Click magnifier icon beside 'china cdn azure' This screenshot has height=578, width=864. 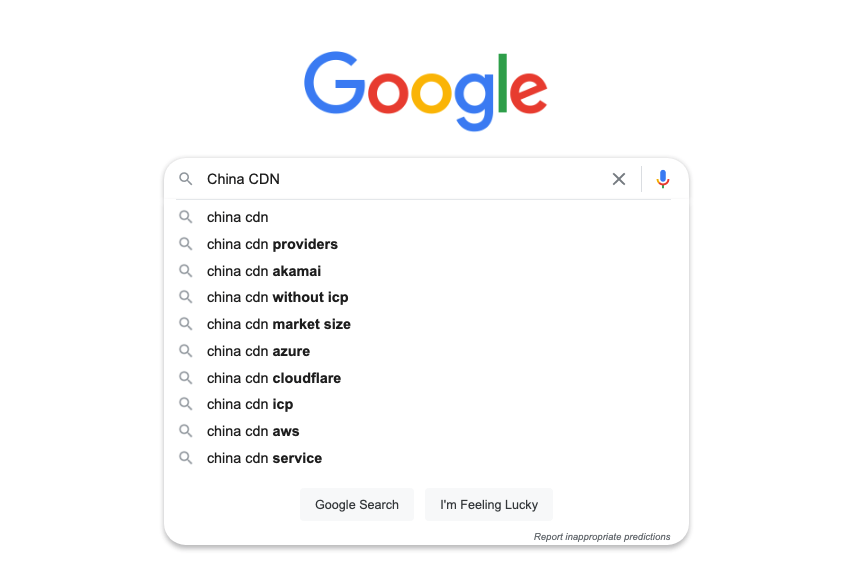185,351
